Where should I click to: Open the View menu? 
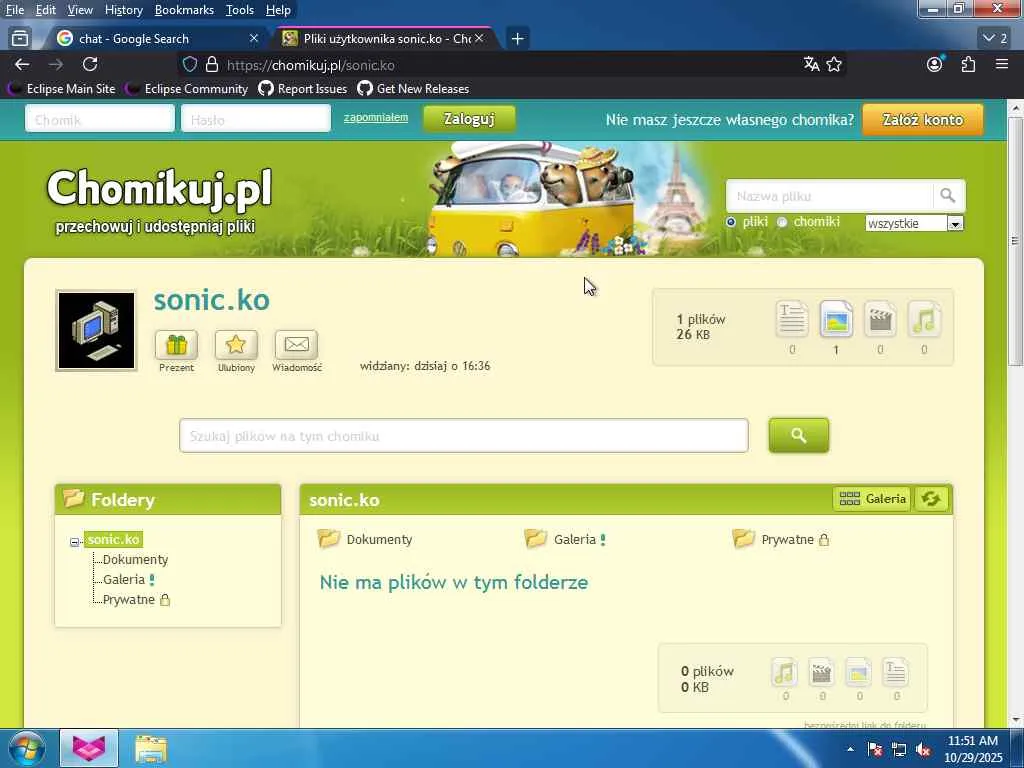click(x=80, y=10)
